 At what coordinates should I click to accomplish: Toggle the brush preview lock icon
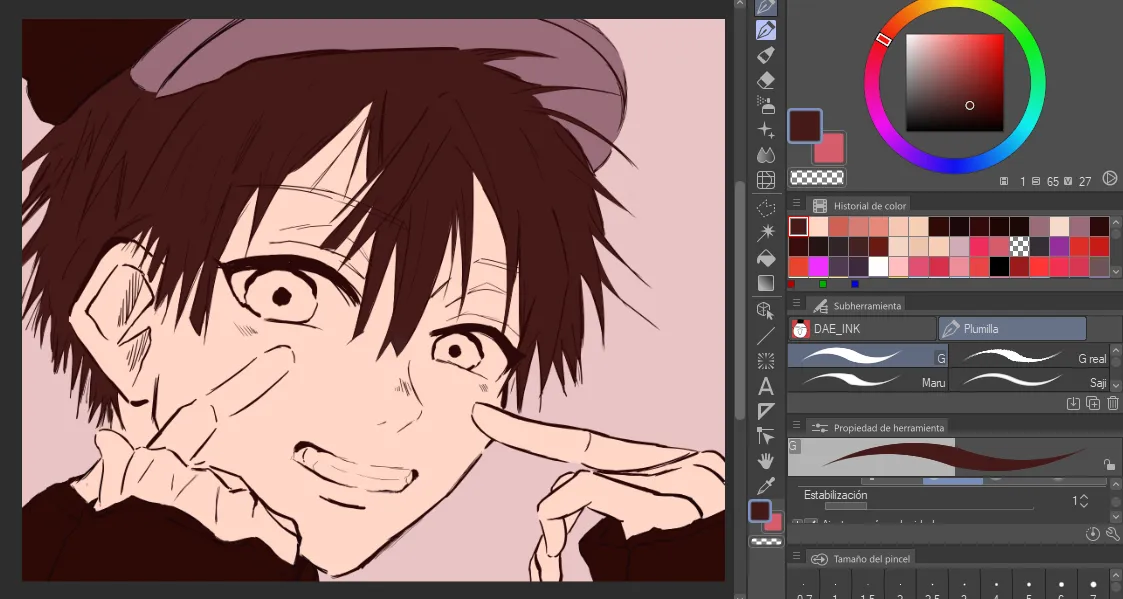pyautogui.click(x=1109, y=464)
